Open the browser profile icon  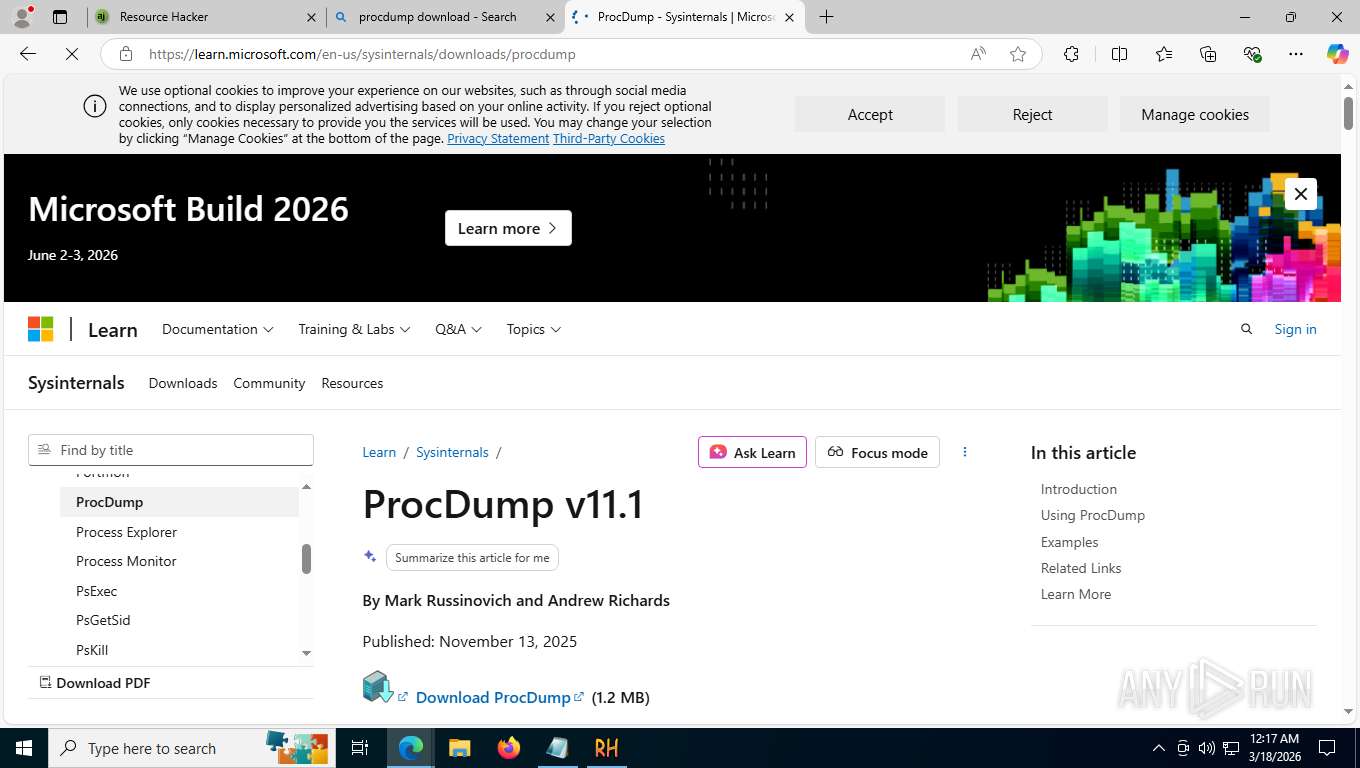pos(21,17)
